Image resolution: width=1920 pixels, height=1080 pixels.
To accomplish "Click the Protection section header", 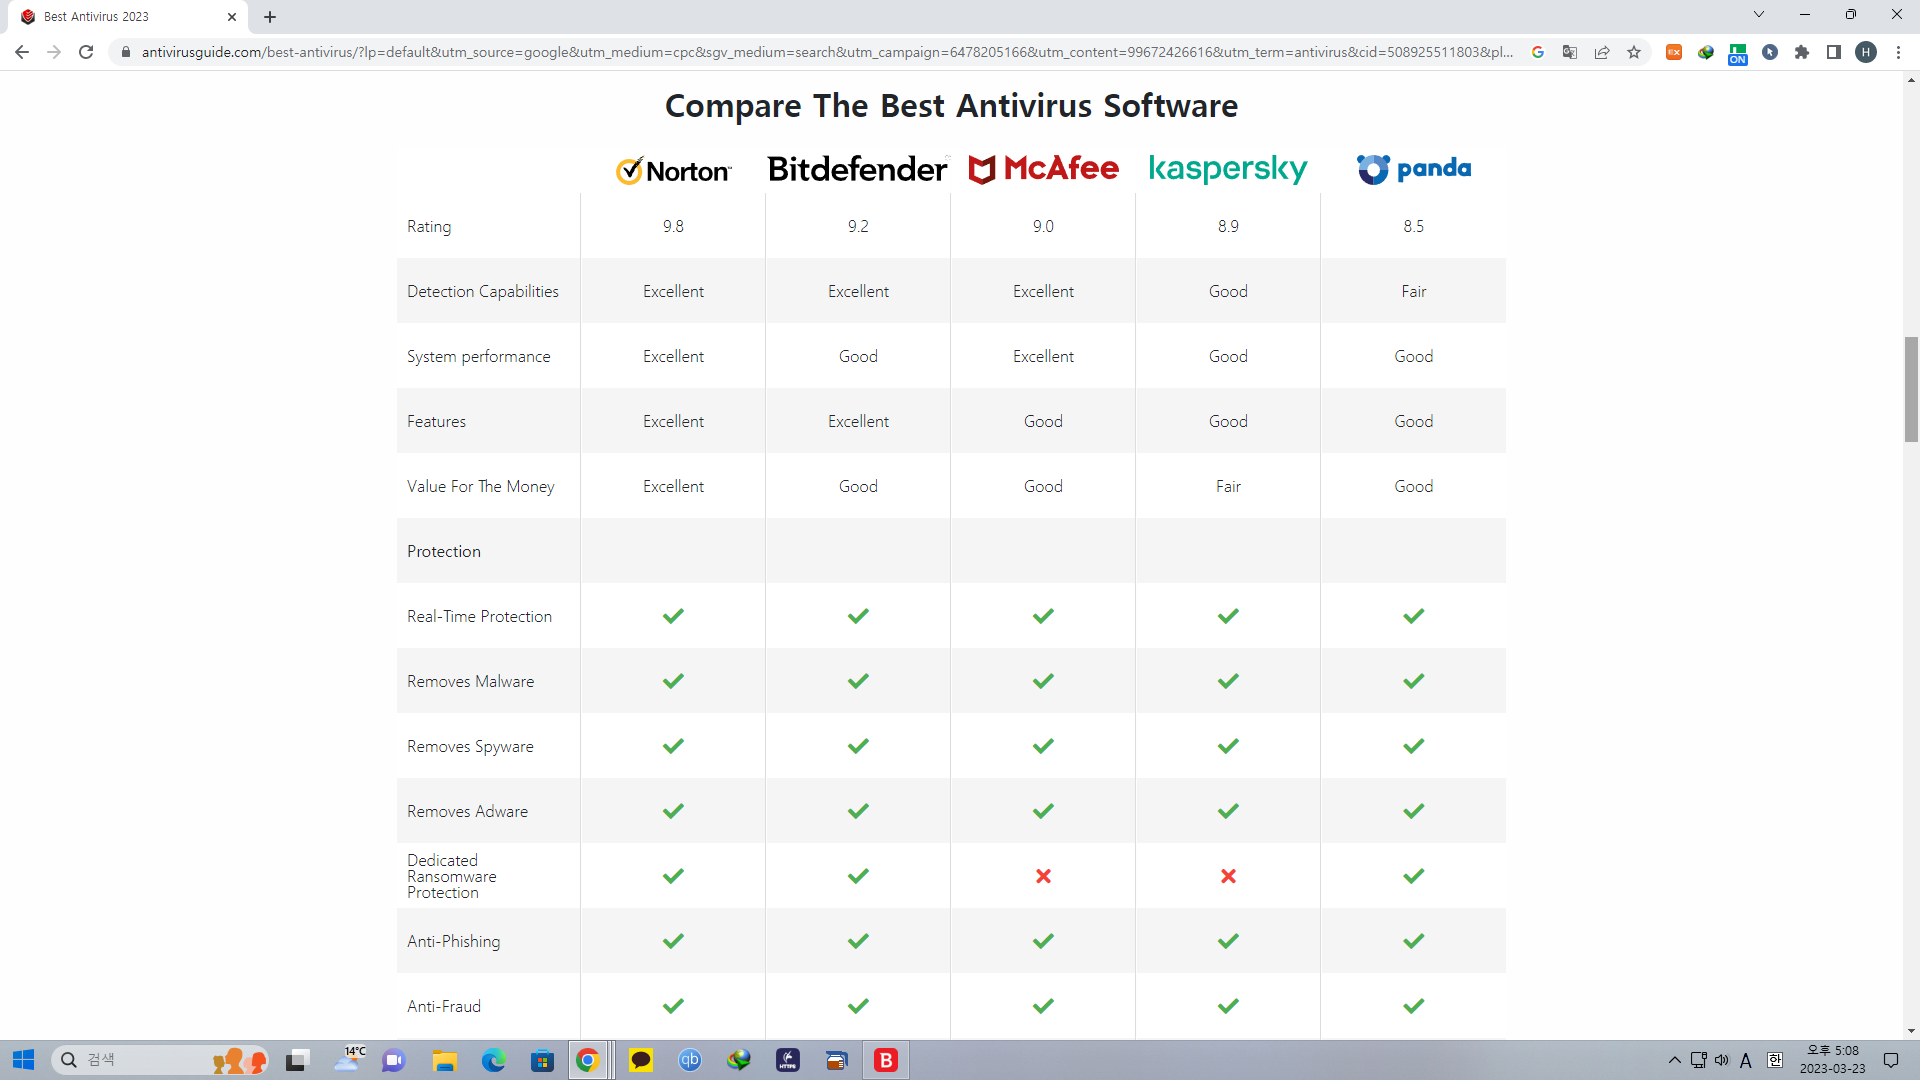I will coord(444,551).
